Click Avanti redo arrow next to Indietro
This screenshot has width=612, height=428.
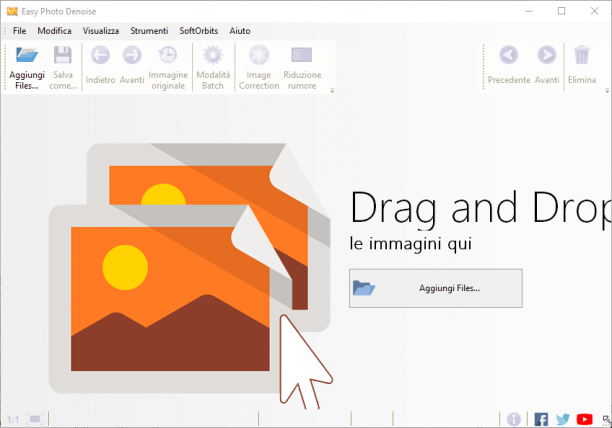click(132, 55)
